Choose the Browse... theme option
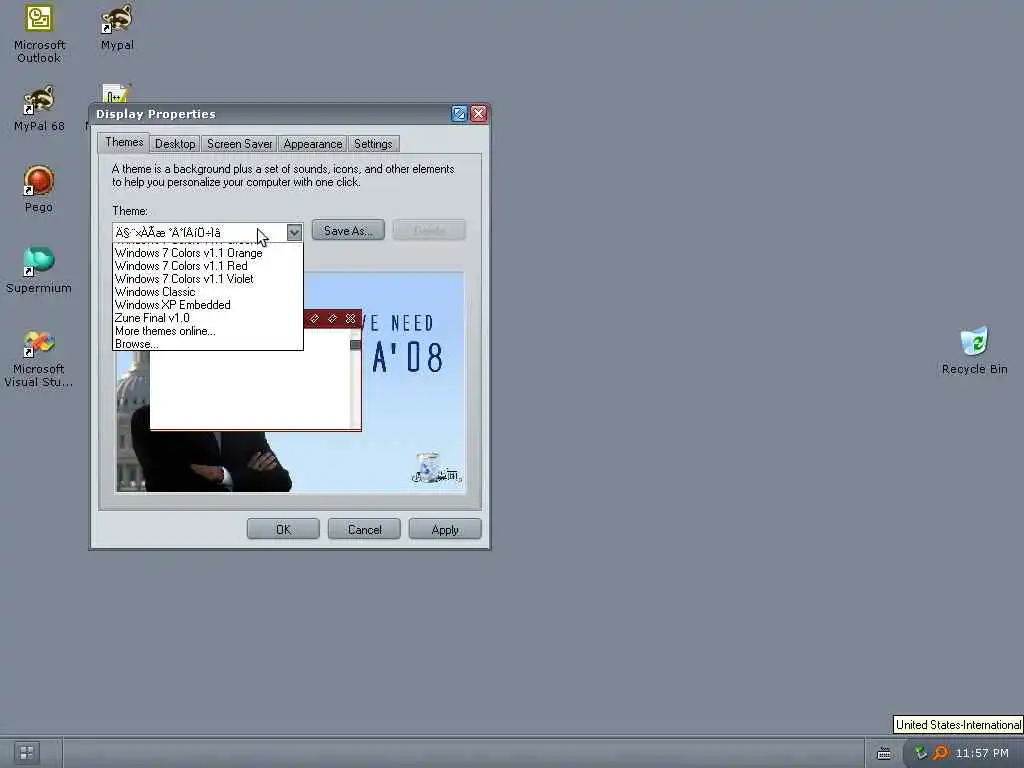 (208, 344)
